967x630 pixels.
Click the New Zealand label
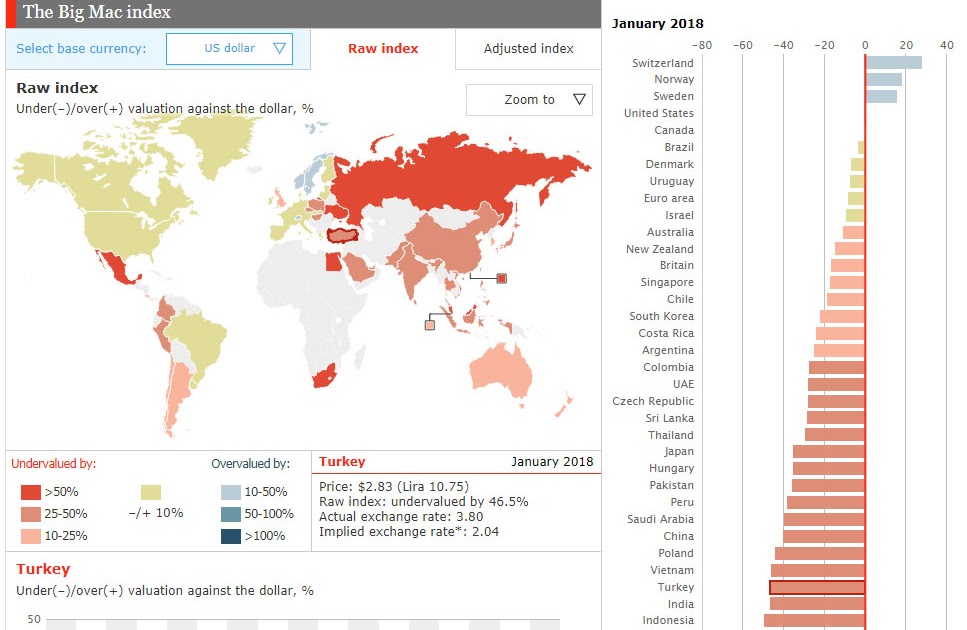pyautogui.click(x=659, y=249)
